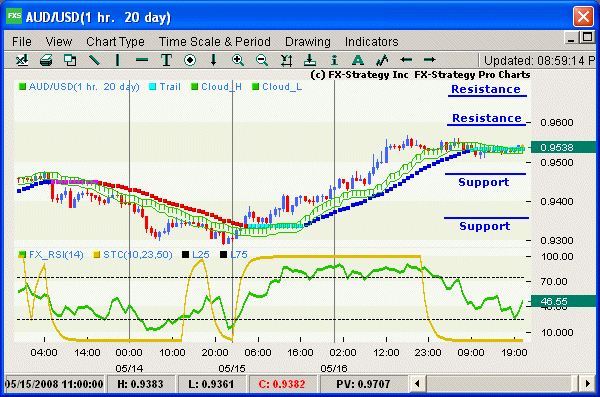The image size is (600, 397).
Task: Click the scroll right arrow in status bar
Action: point(587,383)
